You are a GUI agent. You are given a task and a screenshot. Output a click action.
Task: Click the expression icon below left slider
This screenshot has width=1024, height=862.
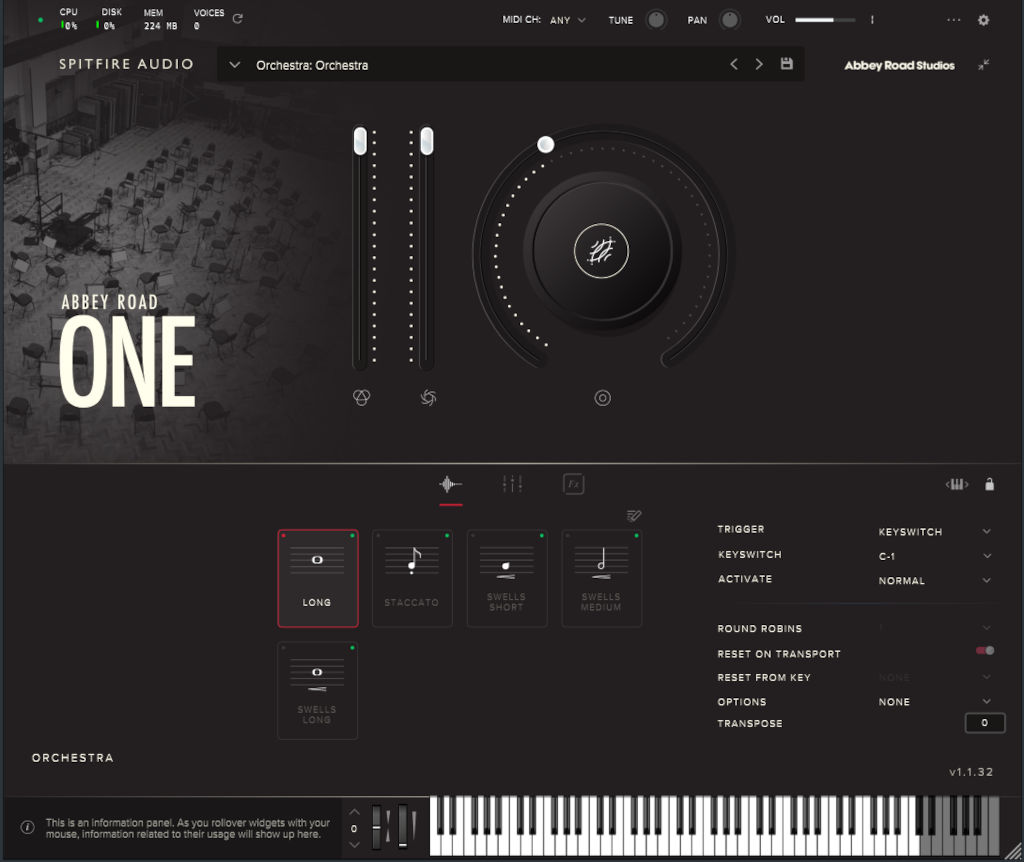(x=361, y=397)
